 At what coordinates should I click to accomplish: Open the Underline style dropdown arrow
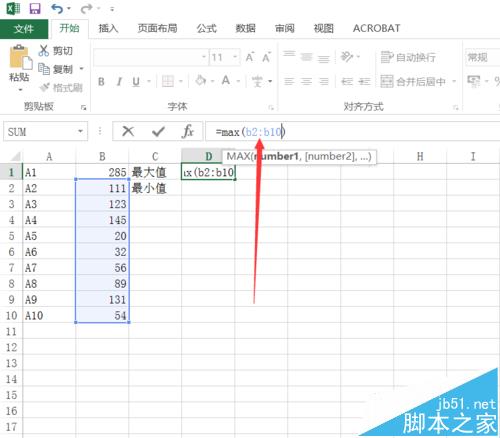149,81
